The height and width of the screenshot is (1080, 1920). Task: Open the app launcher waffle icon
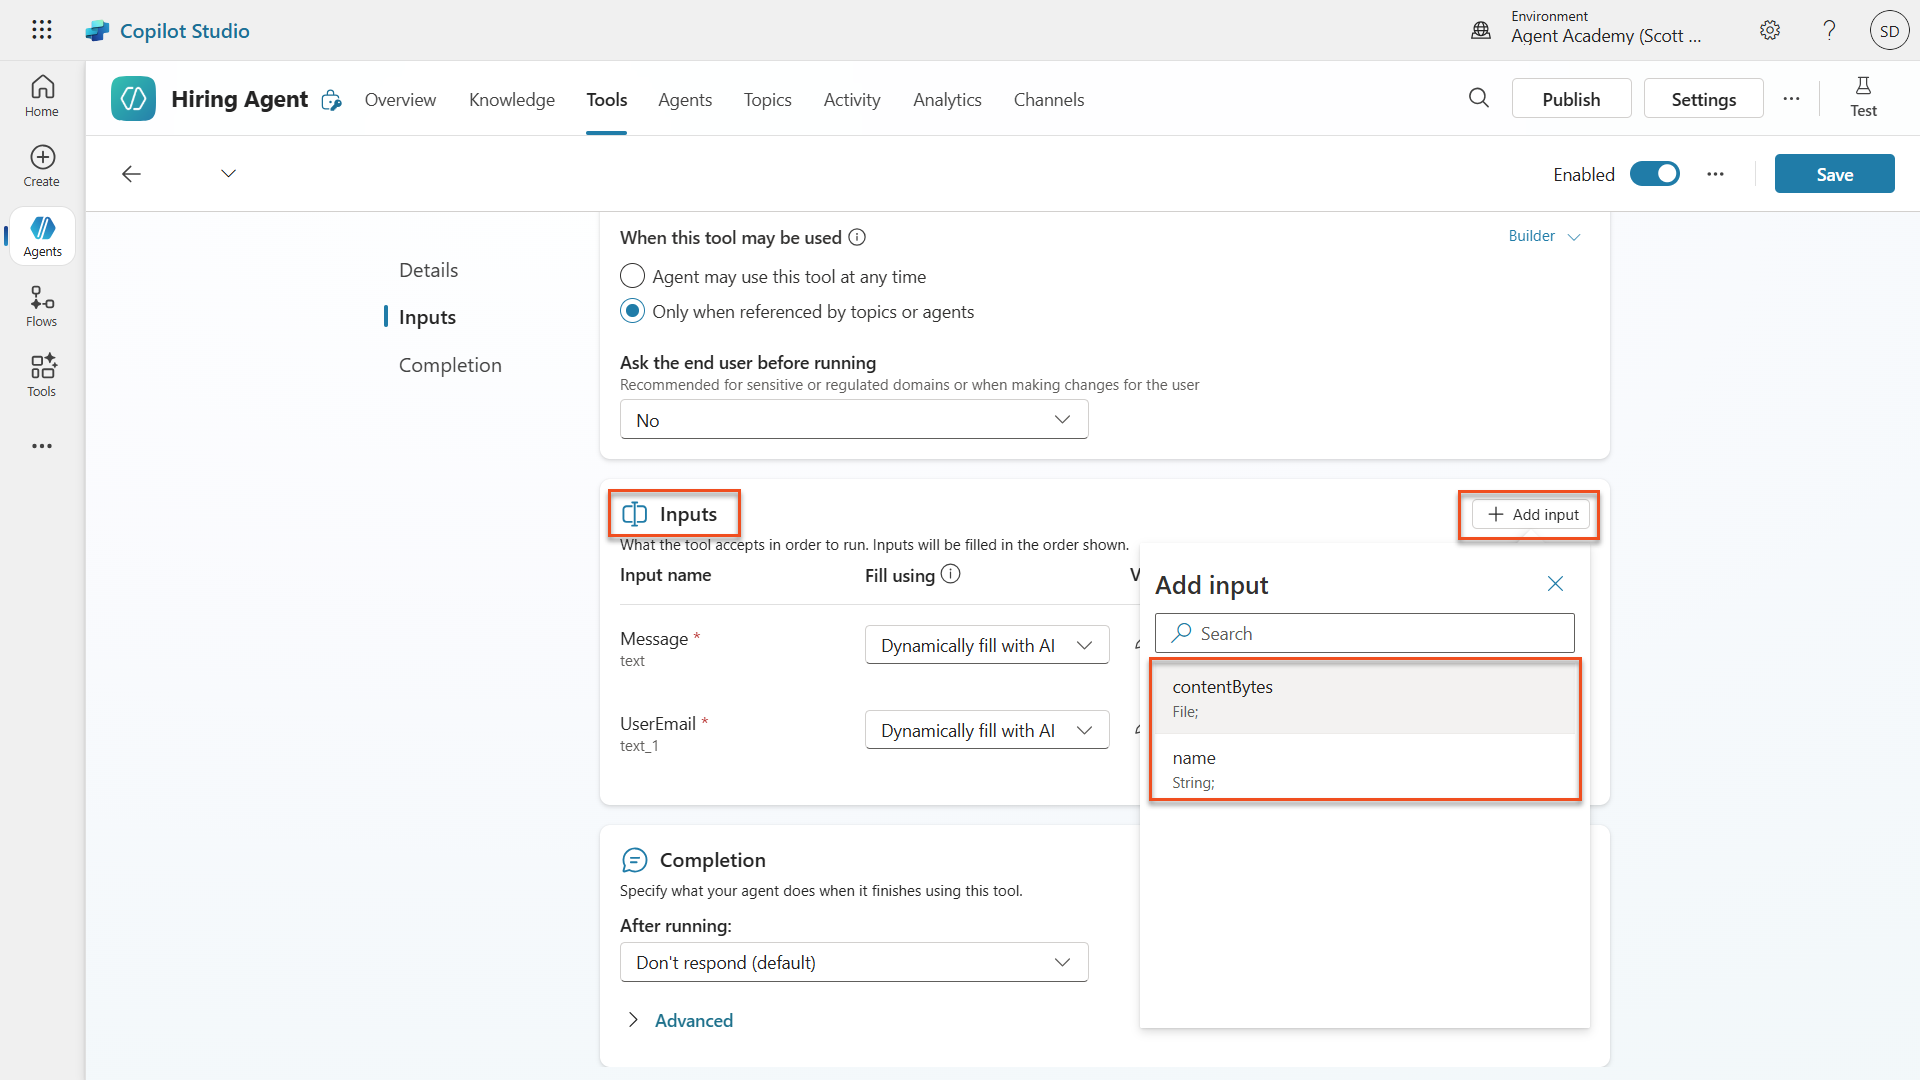tap(42, 30)
